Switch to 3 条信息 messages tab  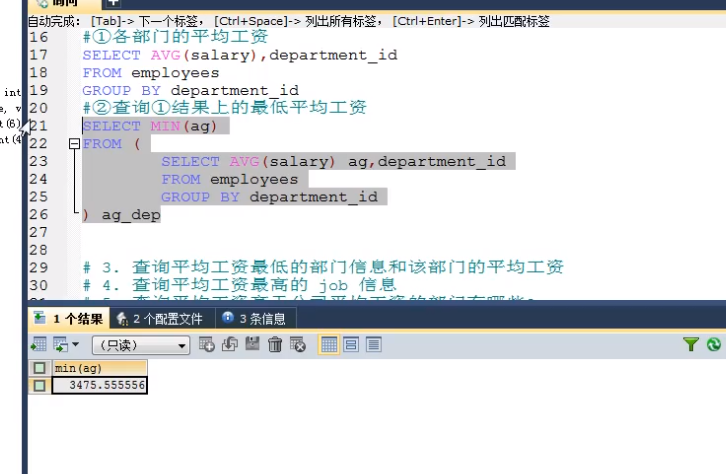pyautogui.click(x=254, y=318)
